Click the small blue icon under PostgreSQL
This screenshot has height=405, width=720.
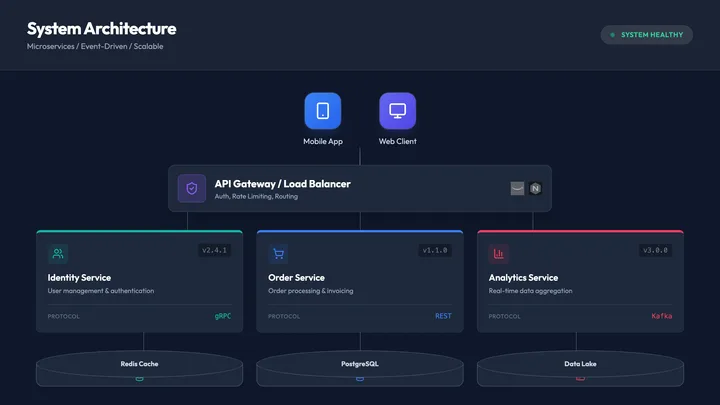pyautogui.click(x=360, y=378)
